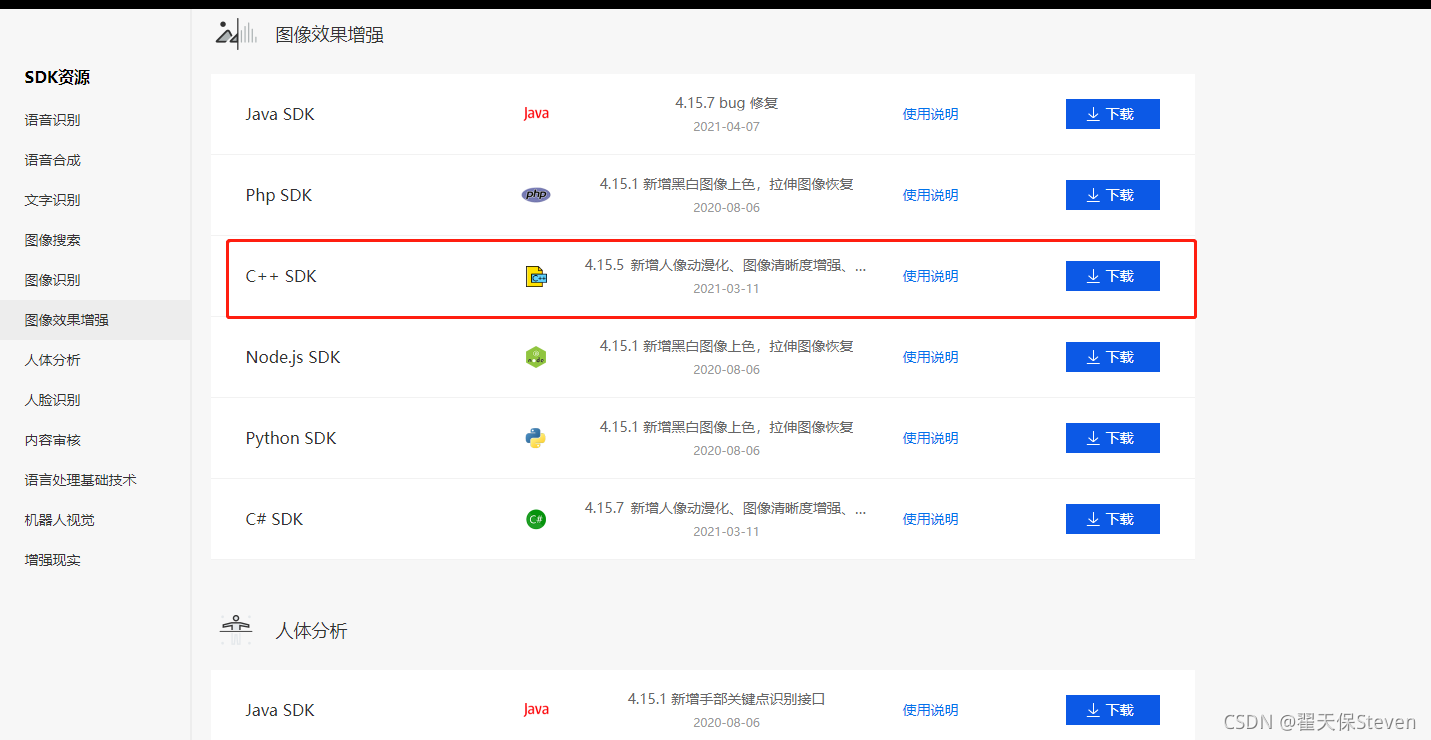
Task: Click the 4.15.5 新增人像动漫化 description
Action: [x=726, y=266]
